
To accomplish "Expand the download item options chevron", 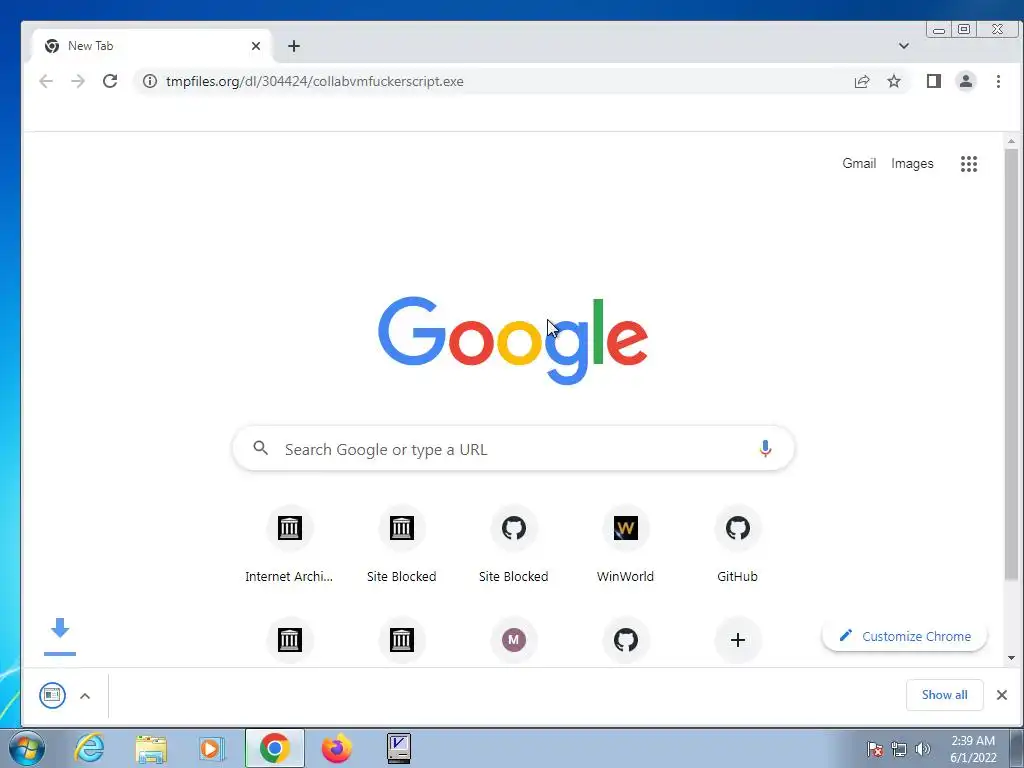I will [85, 696].
